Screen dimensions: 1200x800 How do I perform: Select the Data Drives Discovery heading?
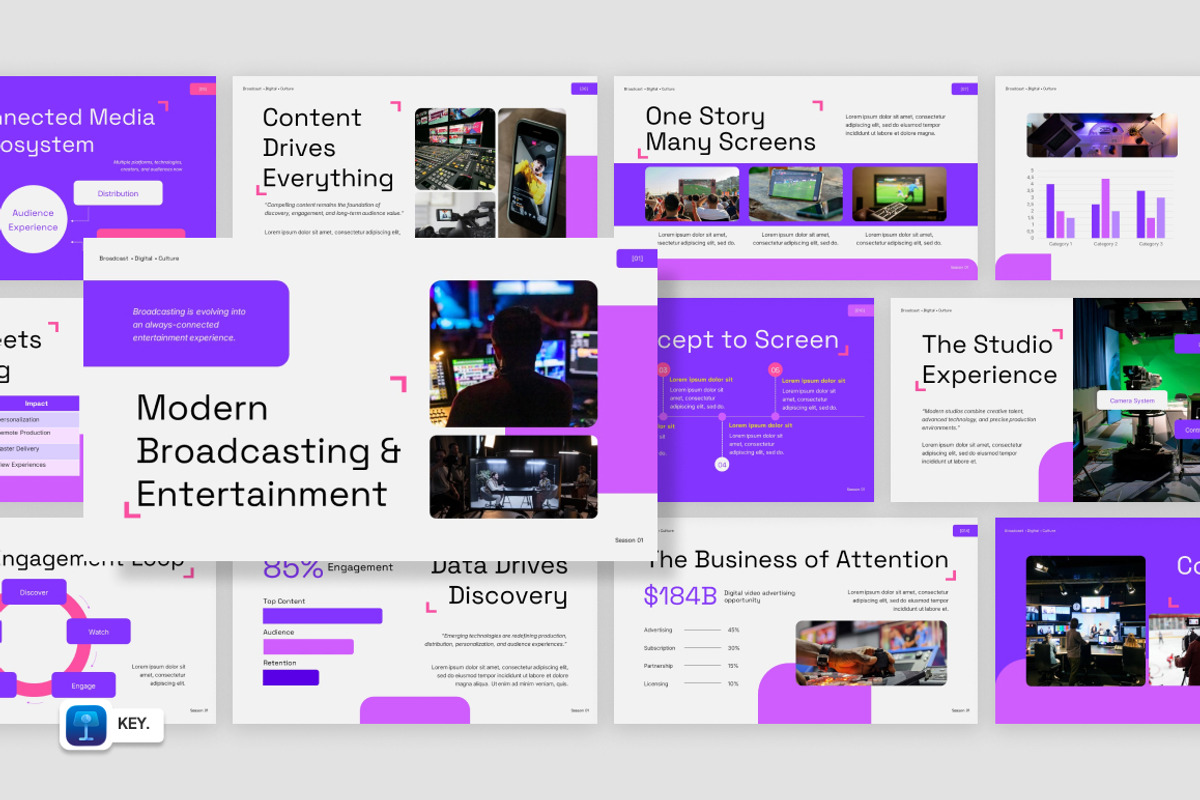[x=499, y=581]
